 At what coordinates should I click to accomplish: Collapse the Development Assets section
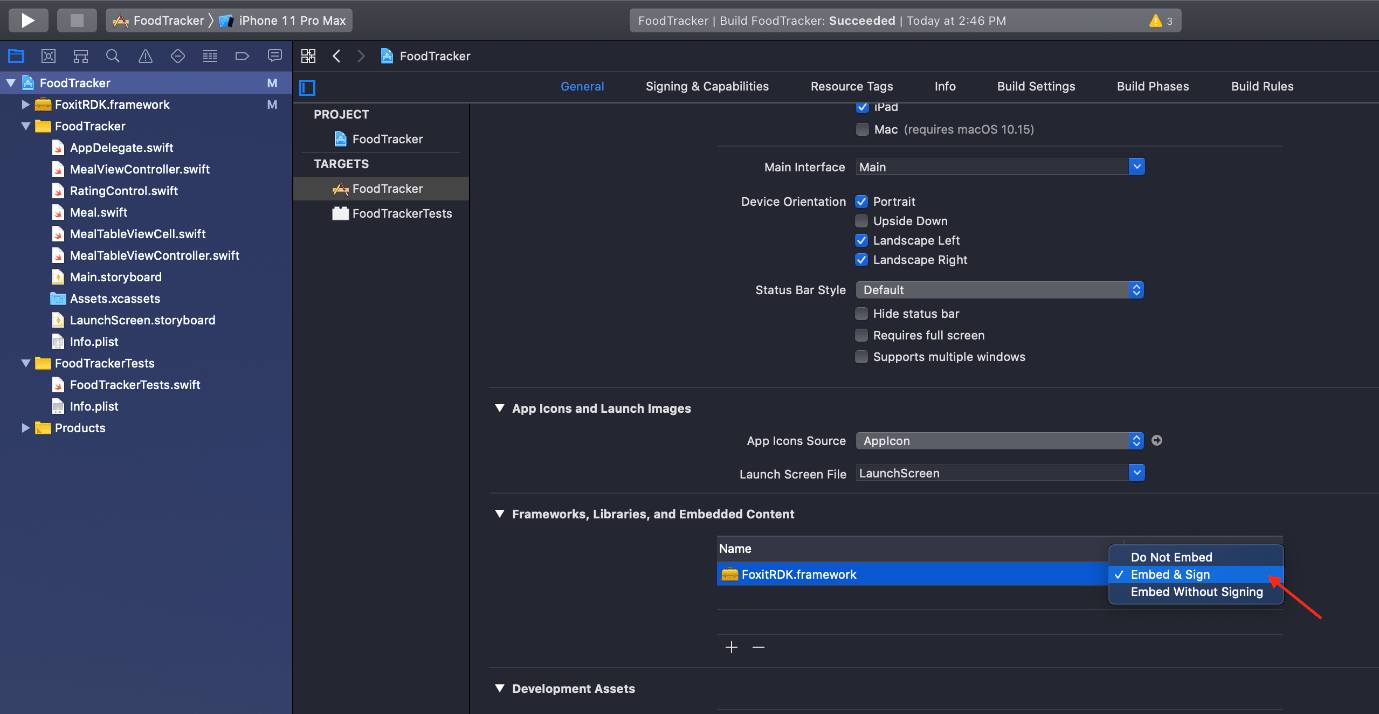pyautogui.click(x=499, y=688)
